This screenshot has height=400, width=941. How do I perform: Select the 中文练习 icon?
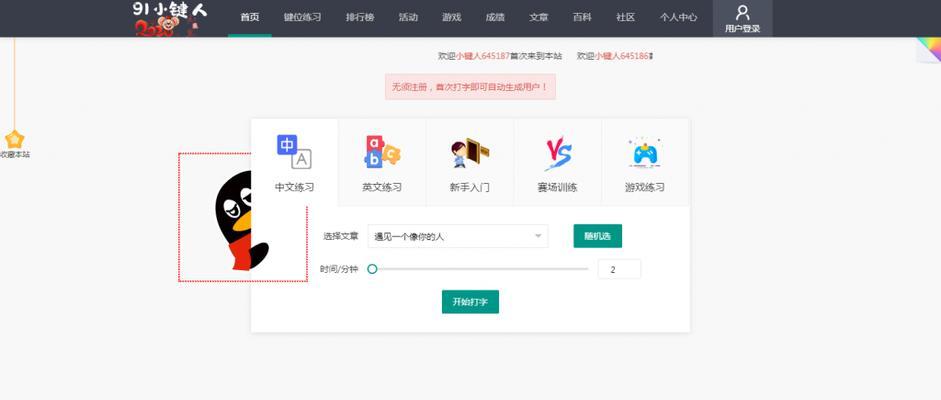[x=294, y=152]
